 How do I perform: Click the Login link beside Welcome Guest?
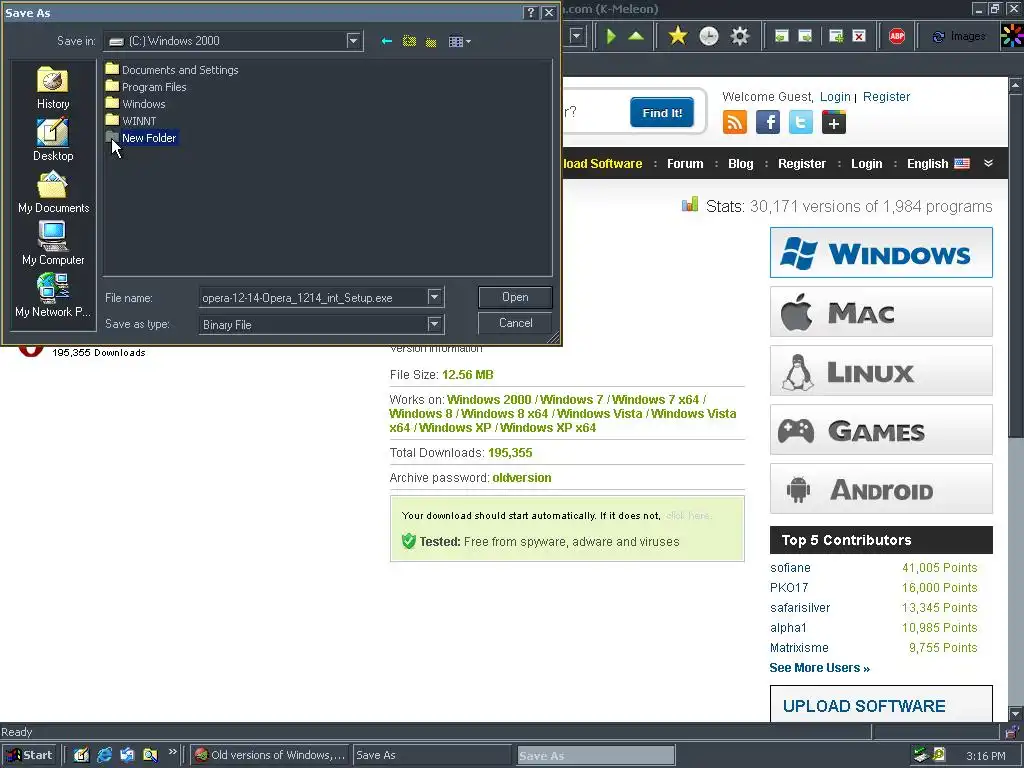[835, 97]
